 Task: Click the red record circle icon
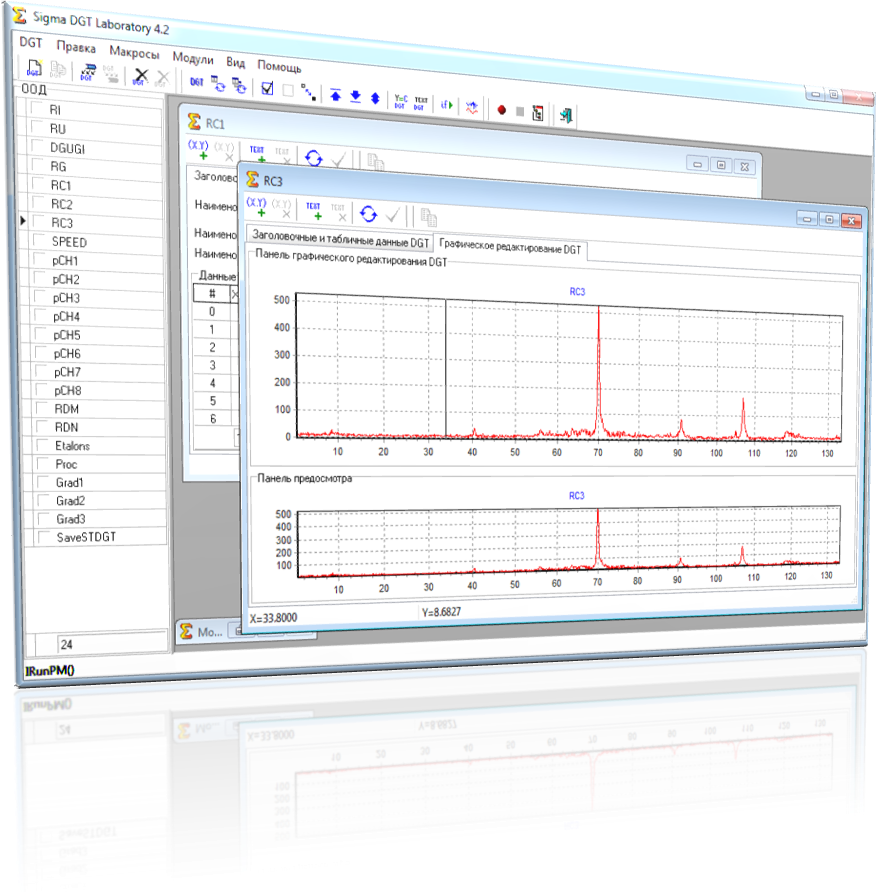click(501, 110)
